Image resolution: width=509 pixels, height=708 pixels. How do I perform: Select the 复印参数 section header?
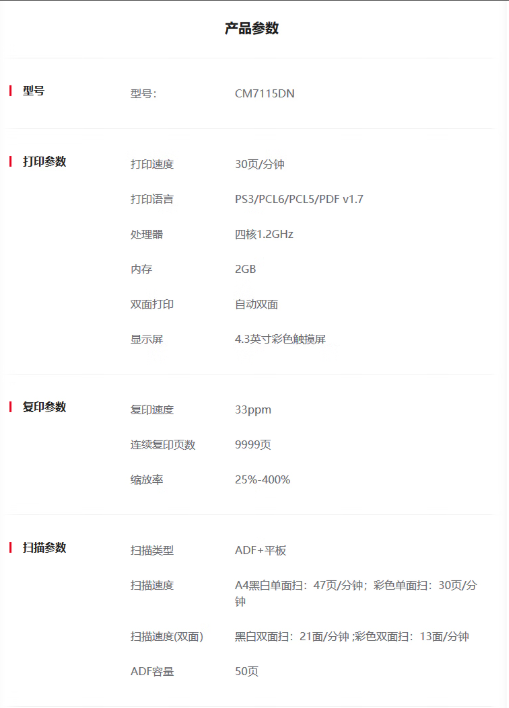coord(45,407)
